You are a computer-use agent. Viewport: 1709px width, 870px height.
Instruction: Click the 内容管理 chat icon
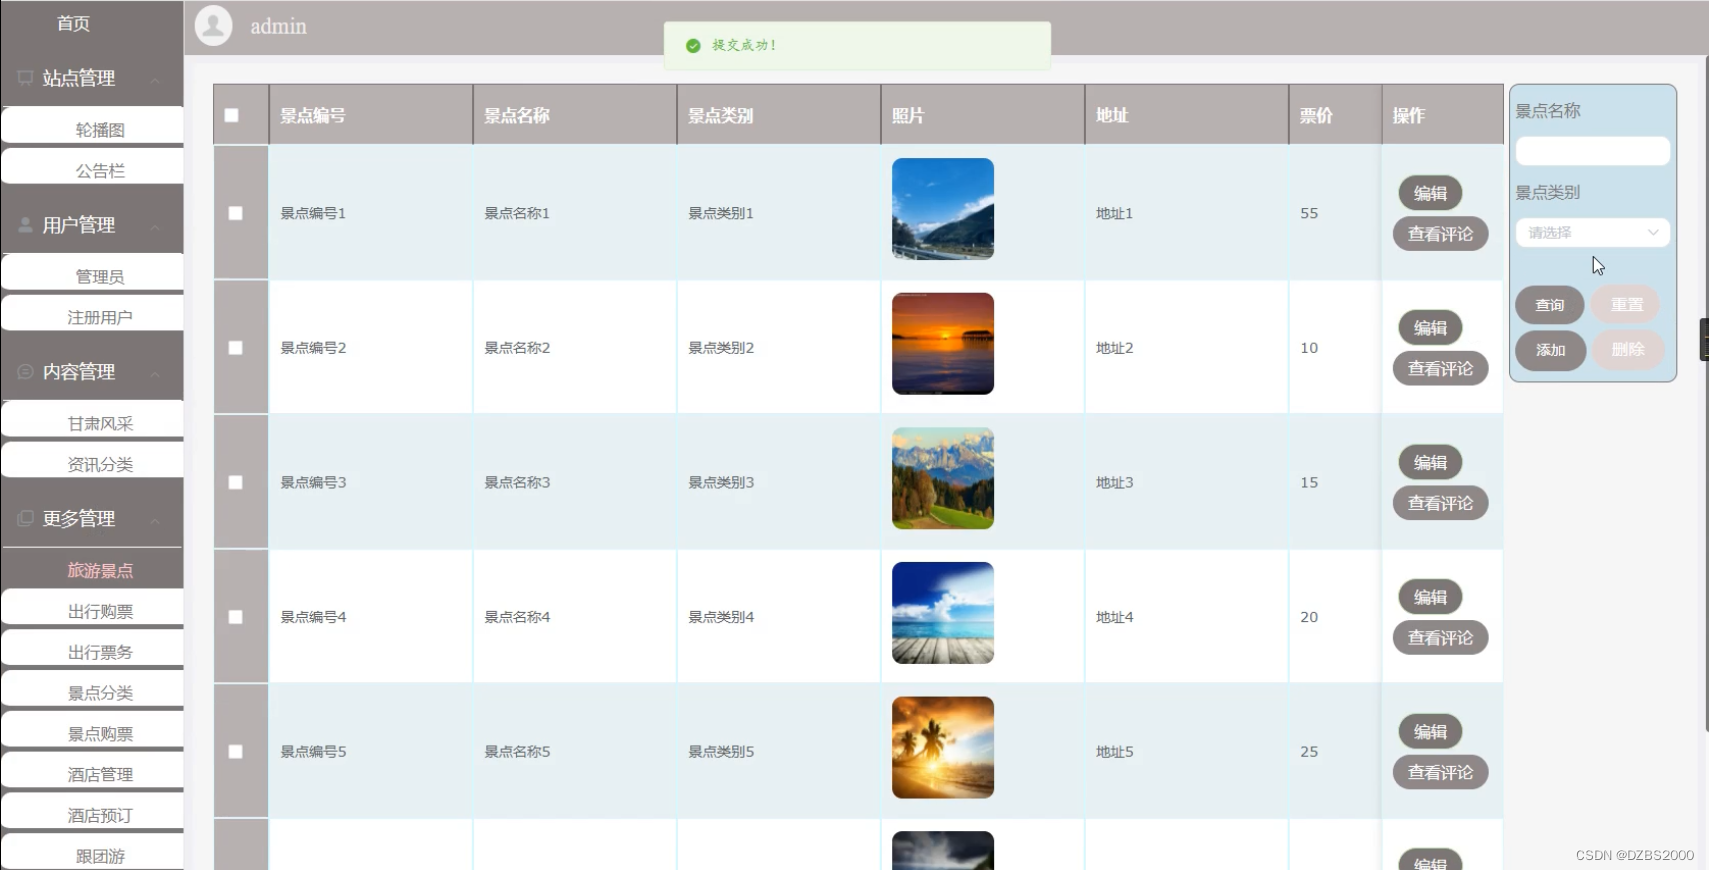tap(25, 372)
